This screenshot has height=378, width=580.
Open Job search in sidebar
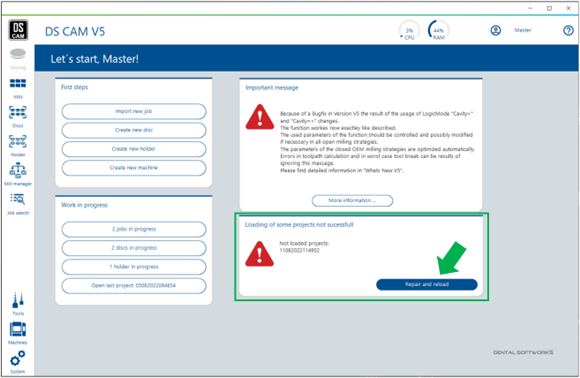(18, 204)
